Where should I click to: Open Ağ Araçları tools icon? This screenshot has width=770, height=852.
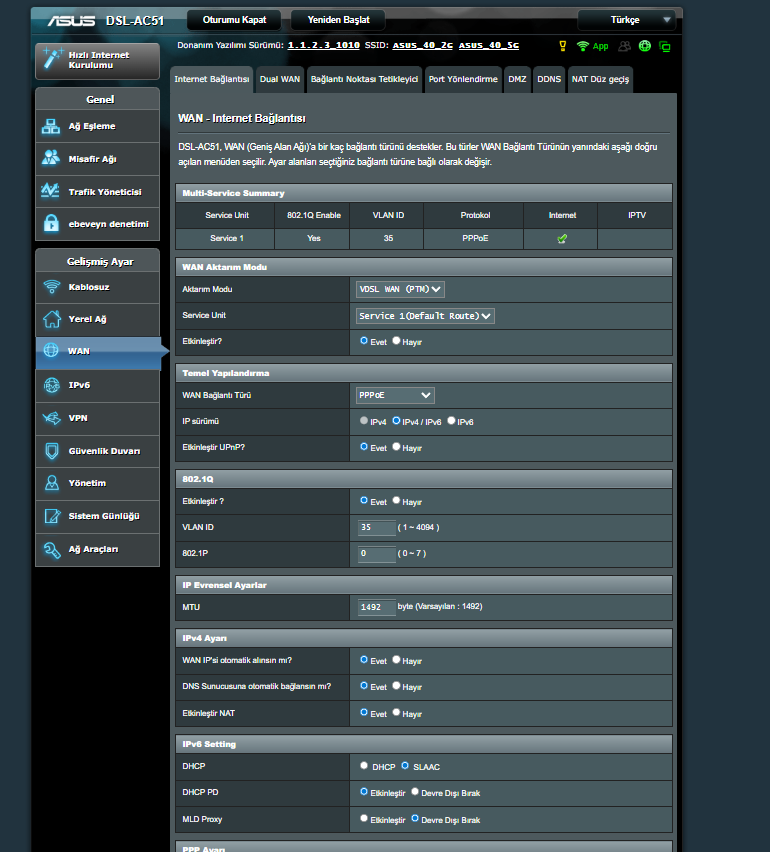(x=52, y=549)
